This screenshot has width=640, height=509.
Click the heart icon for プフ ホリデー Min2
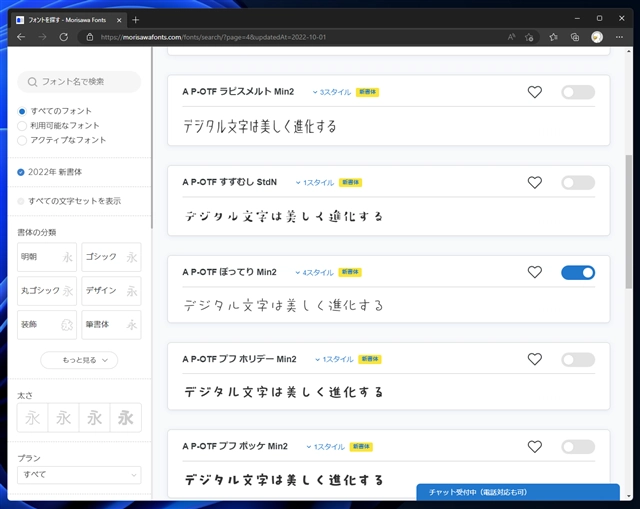click(x=535, y=359)
